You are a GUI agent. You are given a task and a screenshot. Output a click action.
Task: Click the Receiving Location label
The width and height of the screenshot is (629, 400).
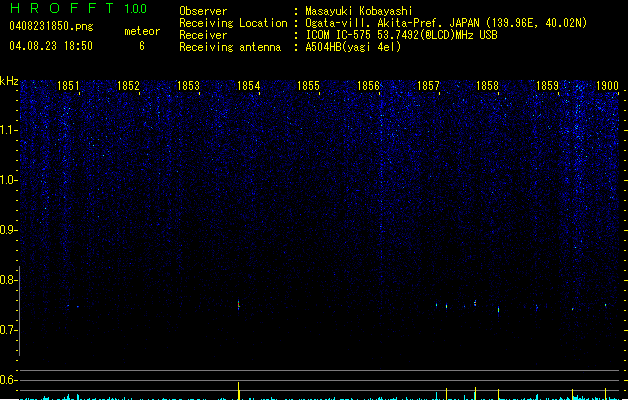pyautogui.click(x=233, y=23)
